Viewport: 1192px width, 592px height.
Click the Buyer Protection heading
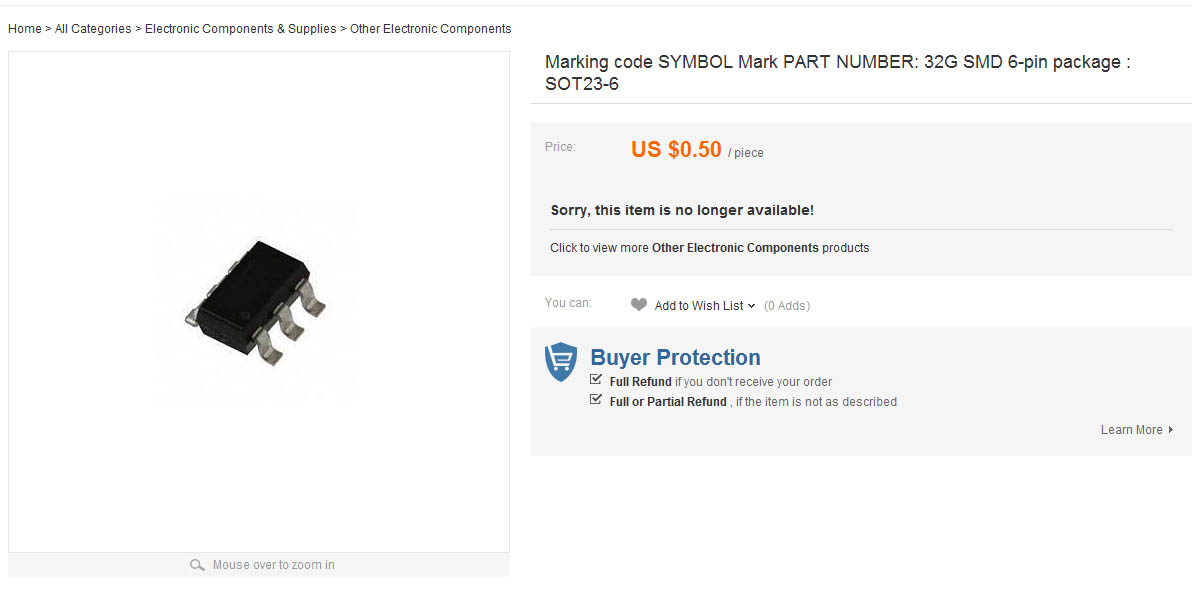675,358
